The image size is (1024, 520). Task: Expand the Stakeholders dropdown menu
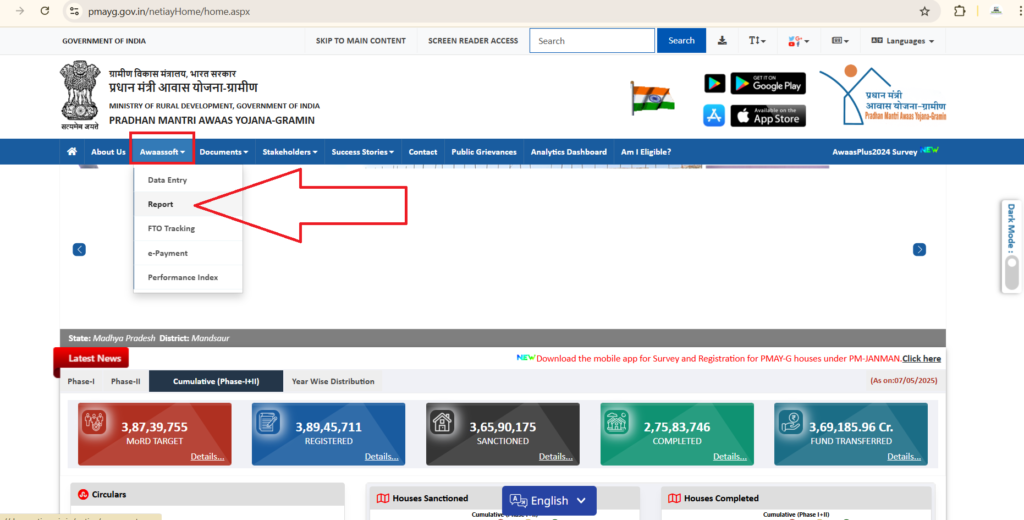(290, 152)
